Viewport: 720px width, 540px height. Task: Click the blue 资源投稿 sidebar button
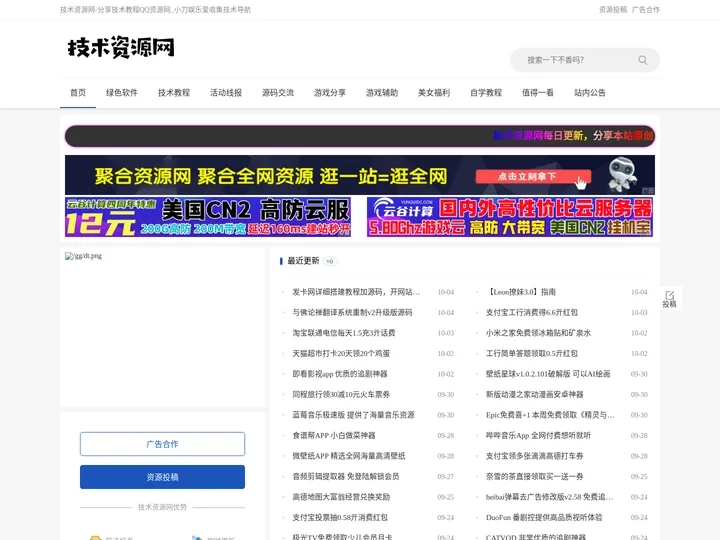163,477
